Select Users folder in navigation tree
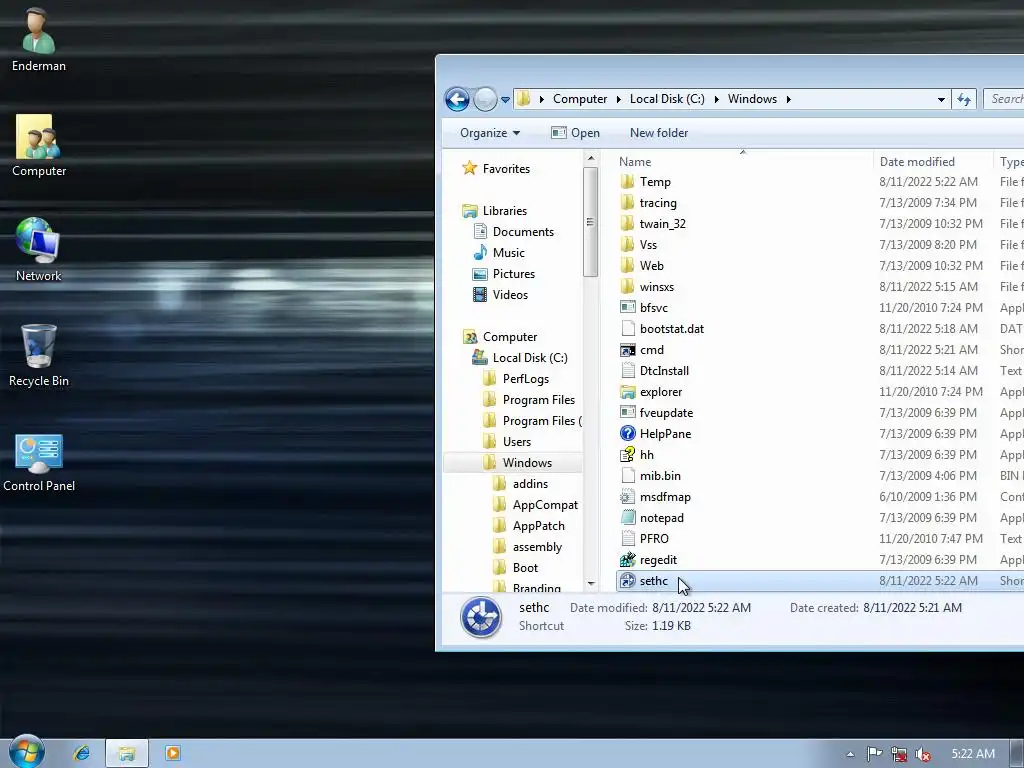The width and height of the screenshot is (1024, 768). pyautogui.click(x=507, y=441)
